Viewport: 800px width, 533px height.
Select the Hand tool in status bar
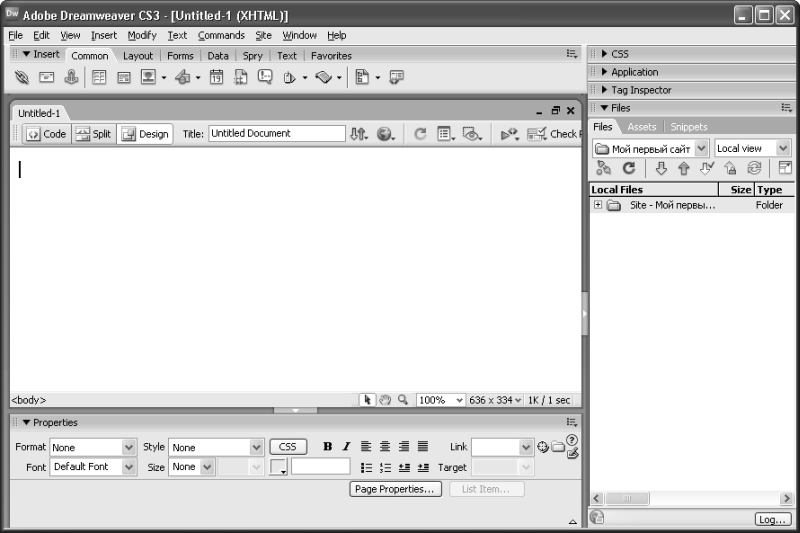pyautogui.click(x=385, y=400)
